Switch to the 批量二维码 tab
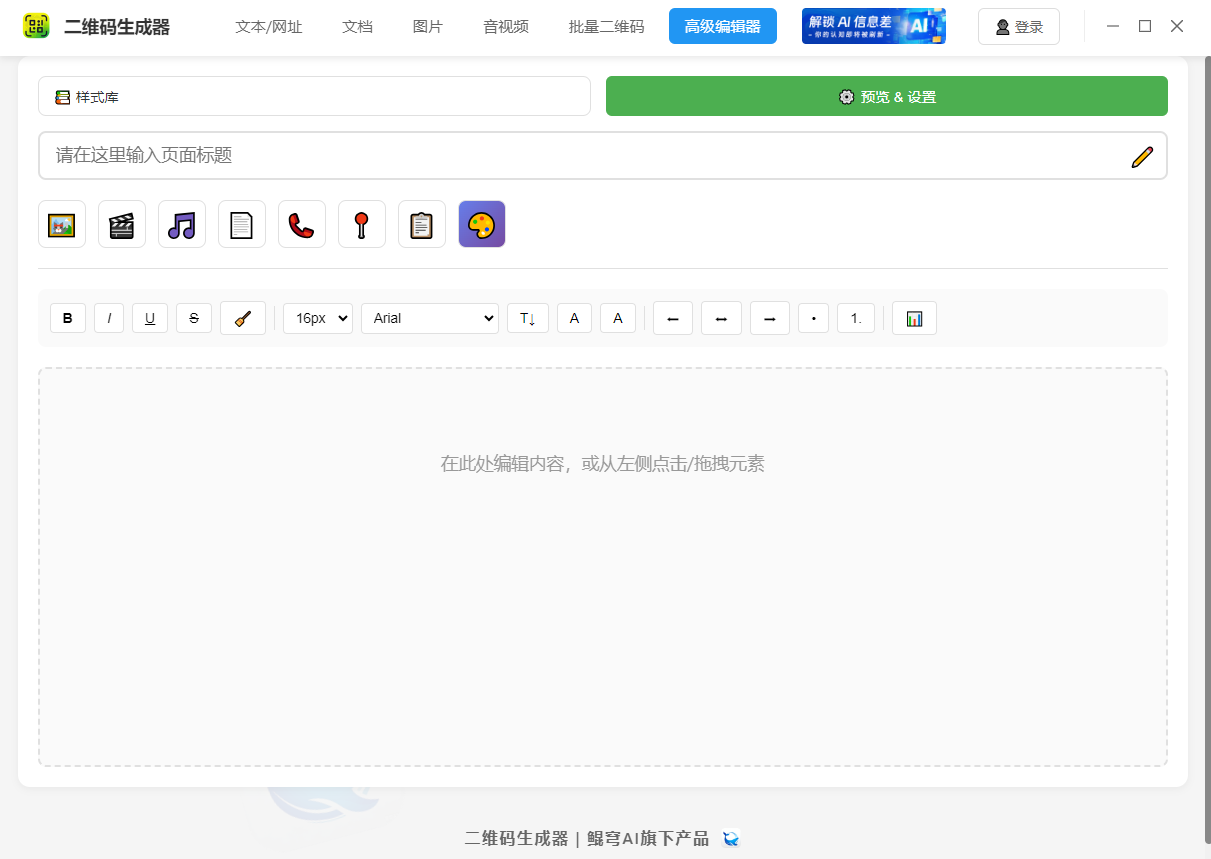The height and width of the screenshot is (859, 1211). (605, 27)
